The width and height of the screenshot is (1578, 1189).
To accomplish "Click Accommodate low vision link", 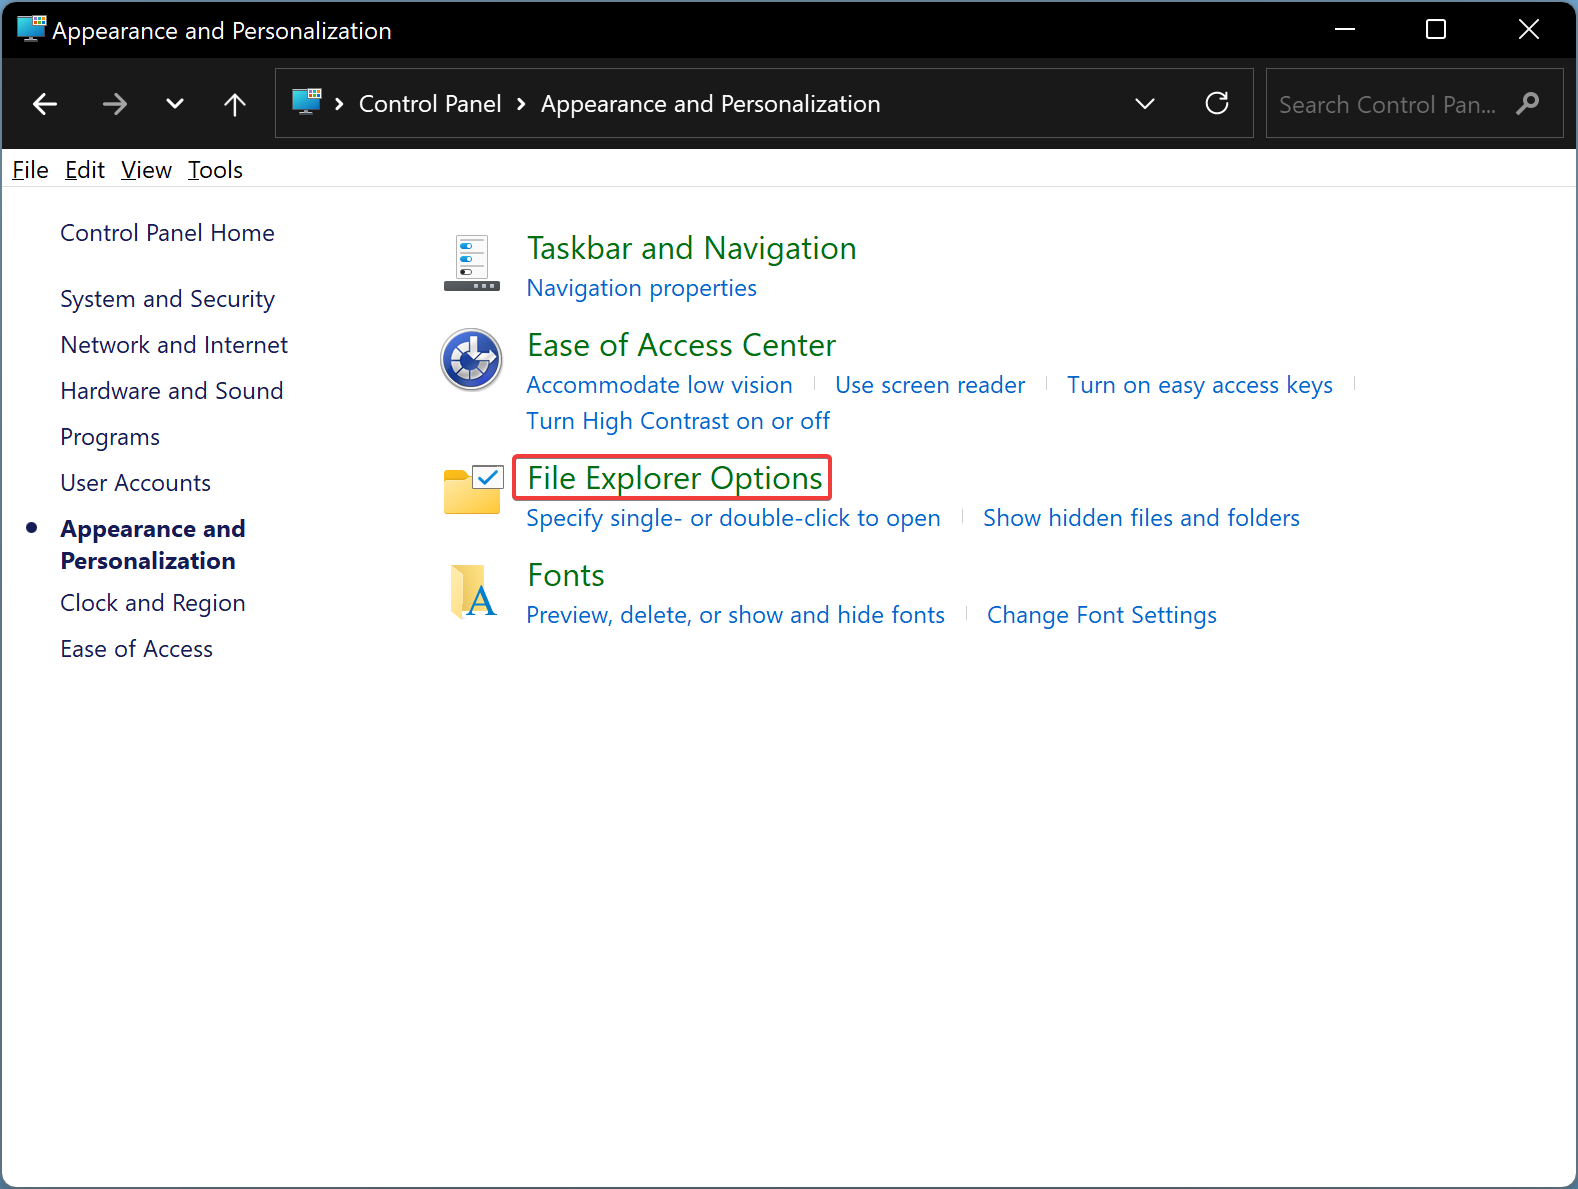I will click(660, 385).
